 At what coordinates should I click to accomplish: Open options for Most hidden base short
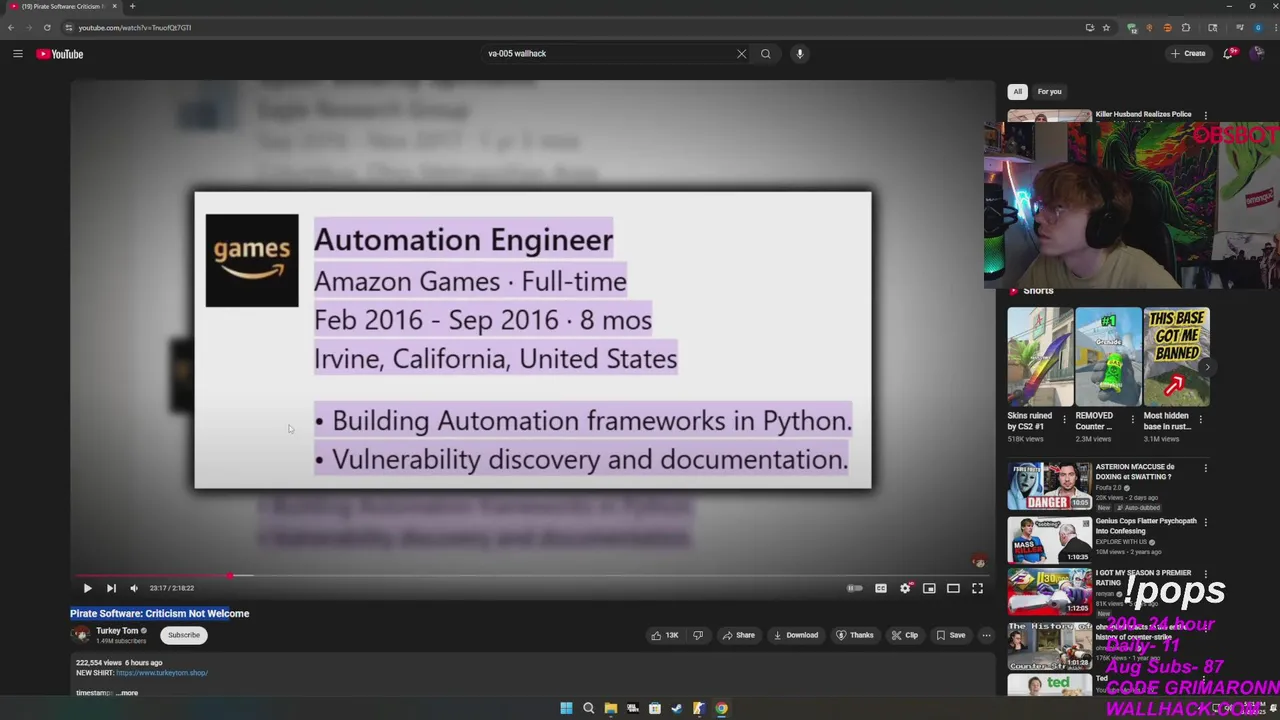tap(1200, 419)
